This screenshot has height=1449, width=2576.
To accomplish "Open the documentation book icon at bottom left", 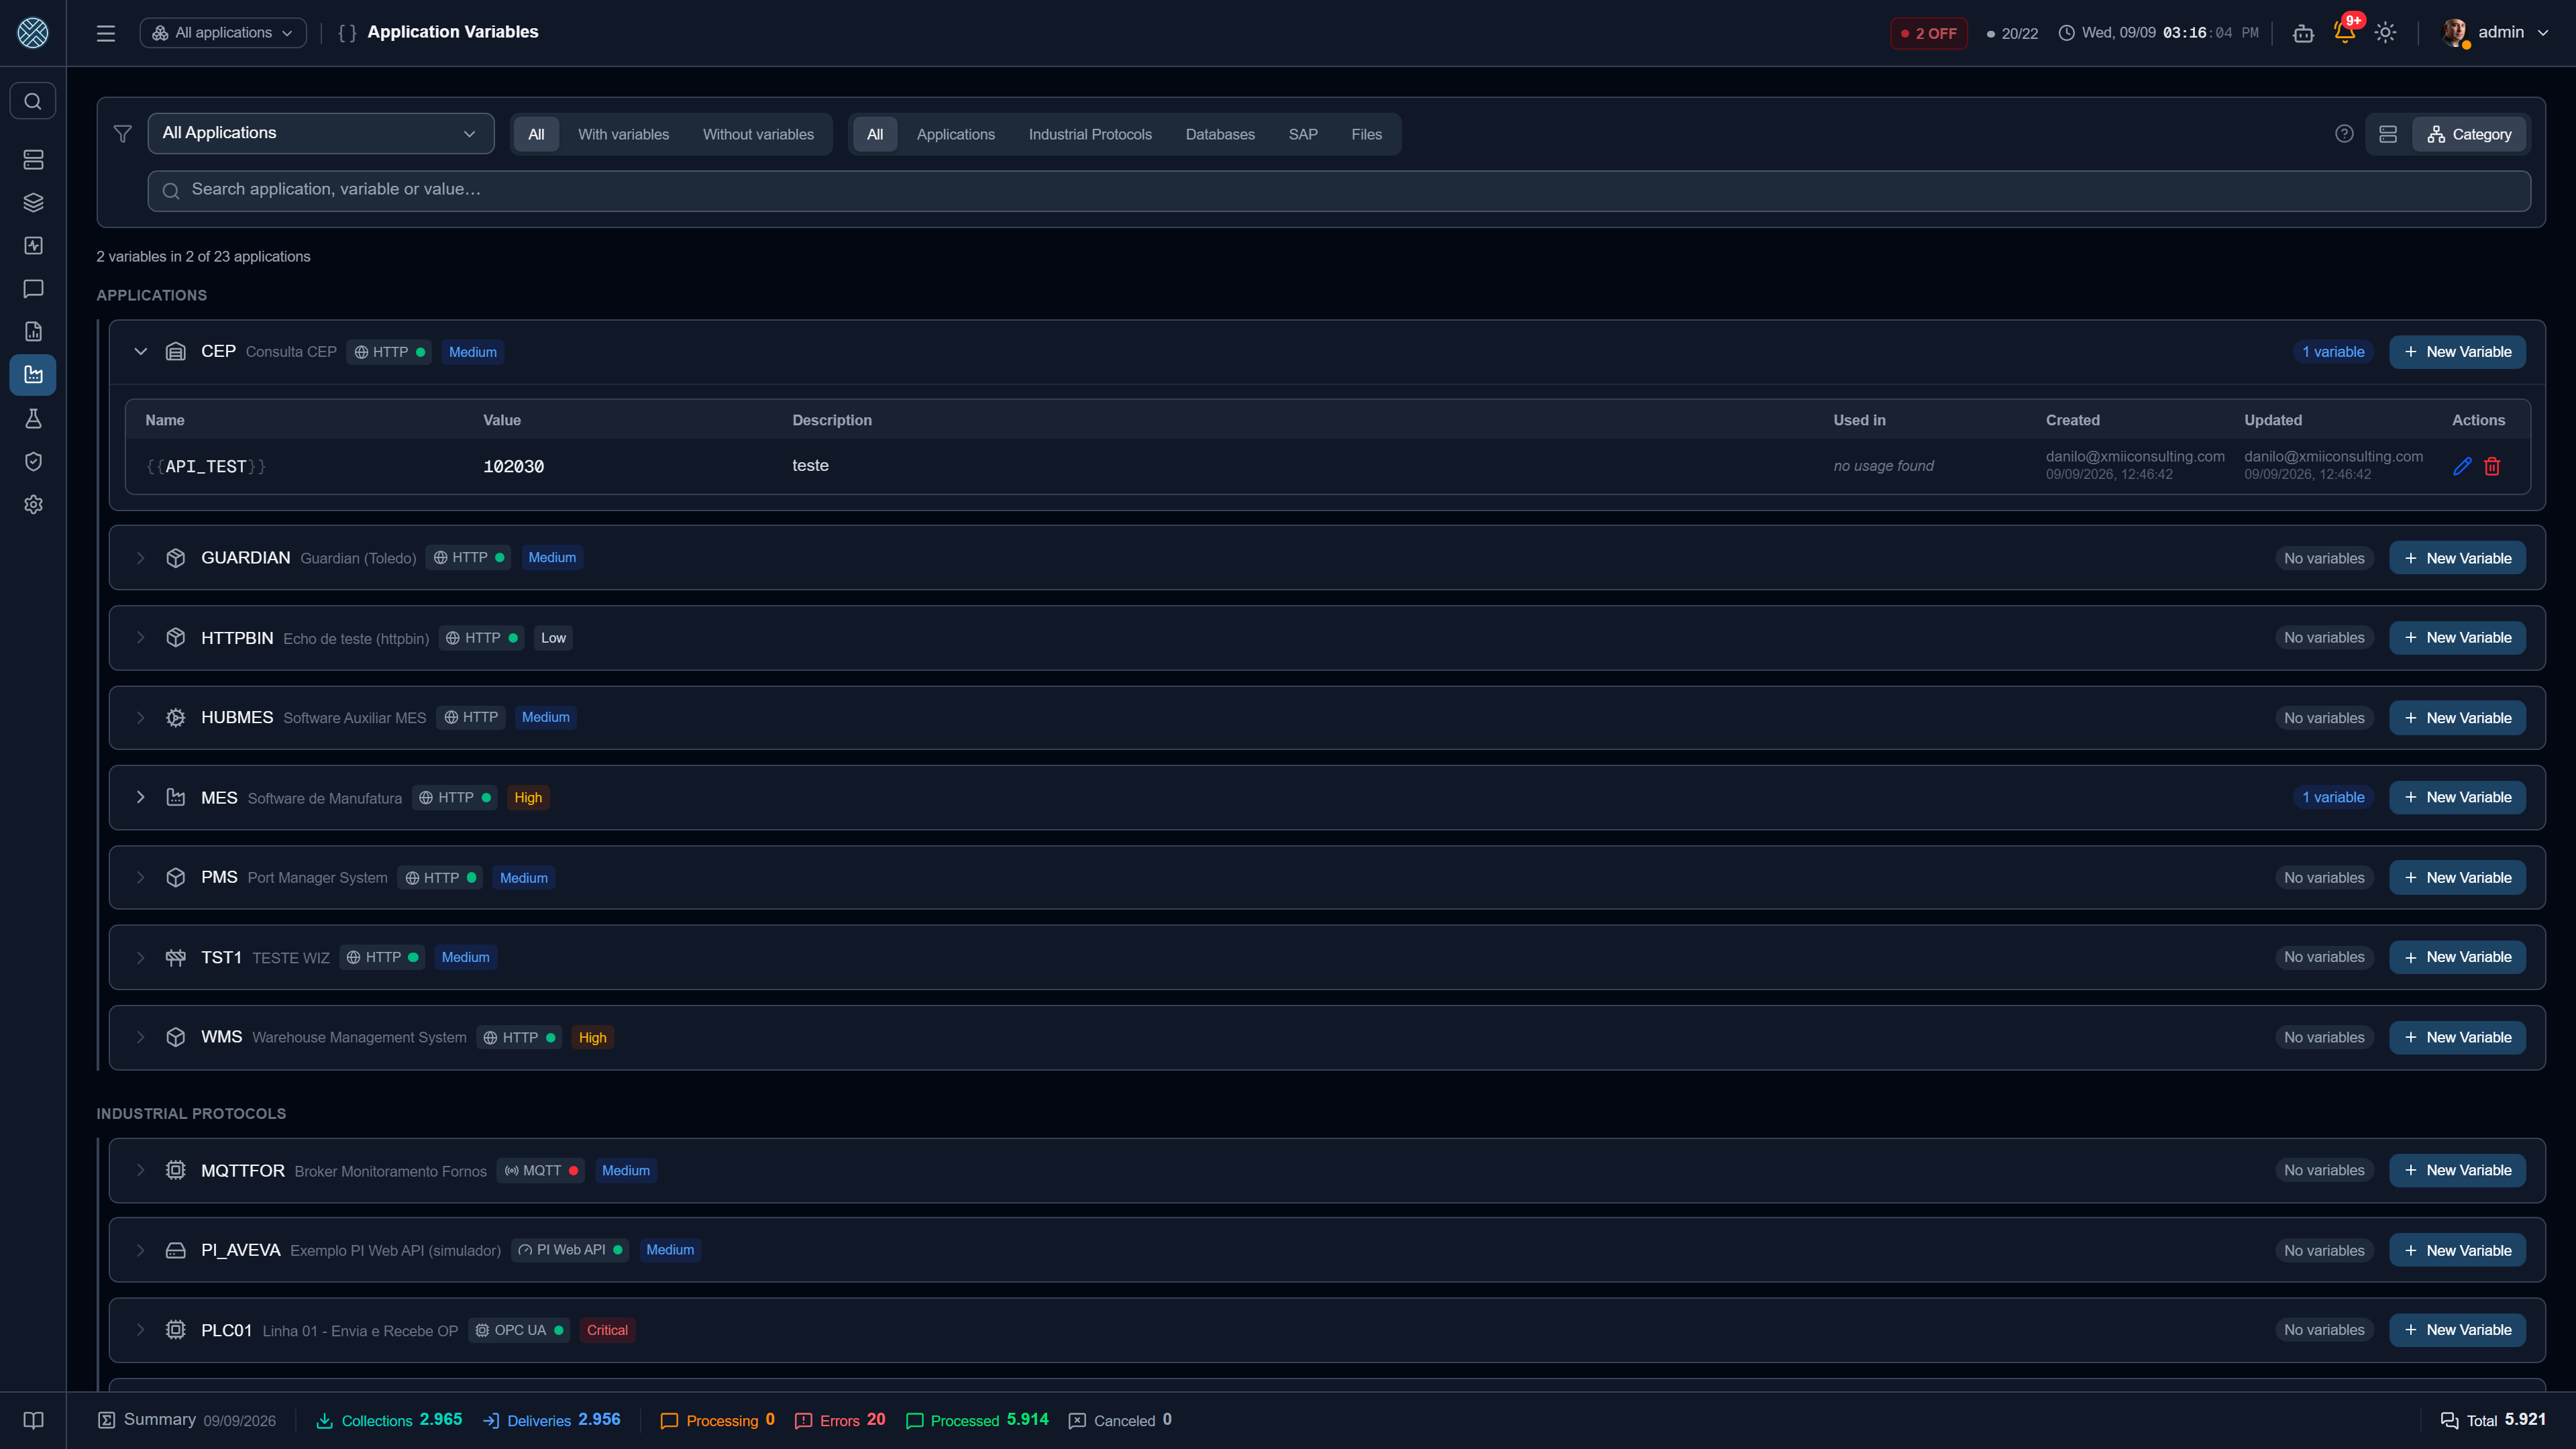I will [33, 1420].
